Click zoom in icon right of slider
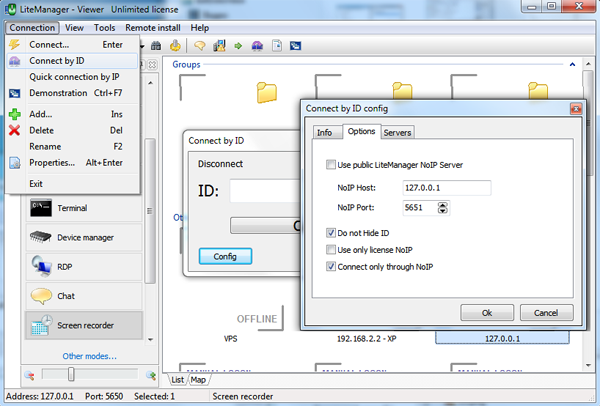The image size is (600, 406). pos(151,375)
